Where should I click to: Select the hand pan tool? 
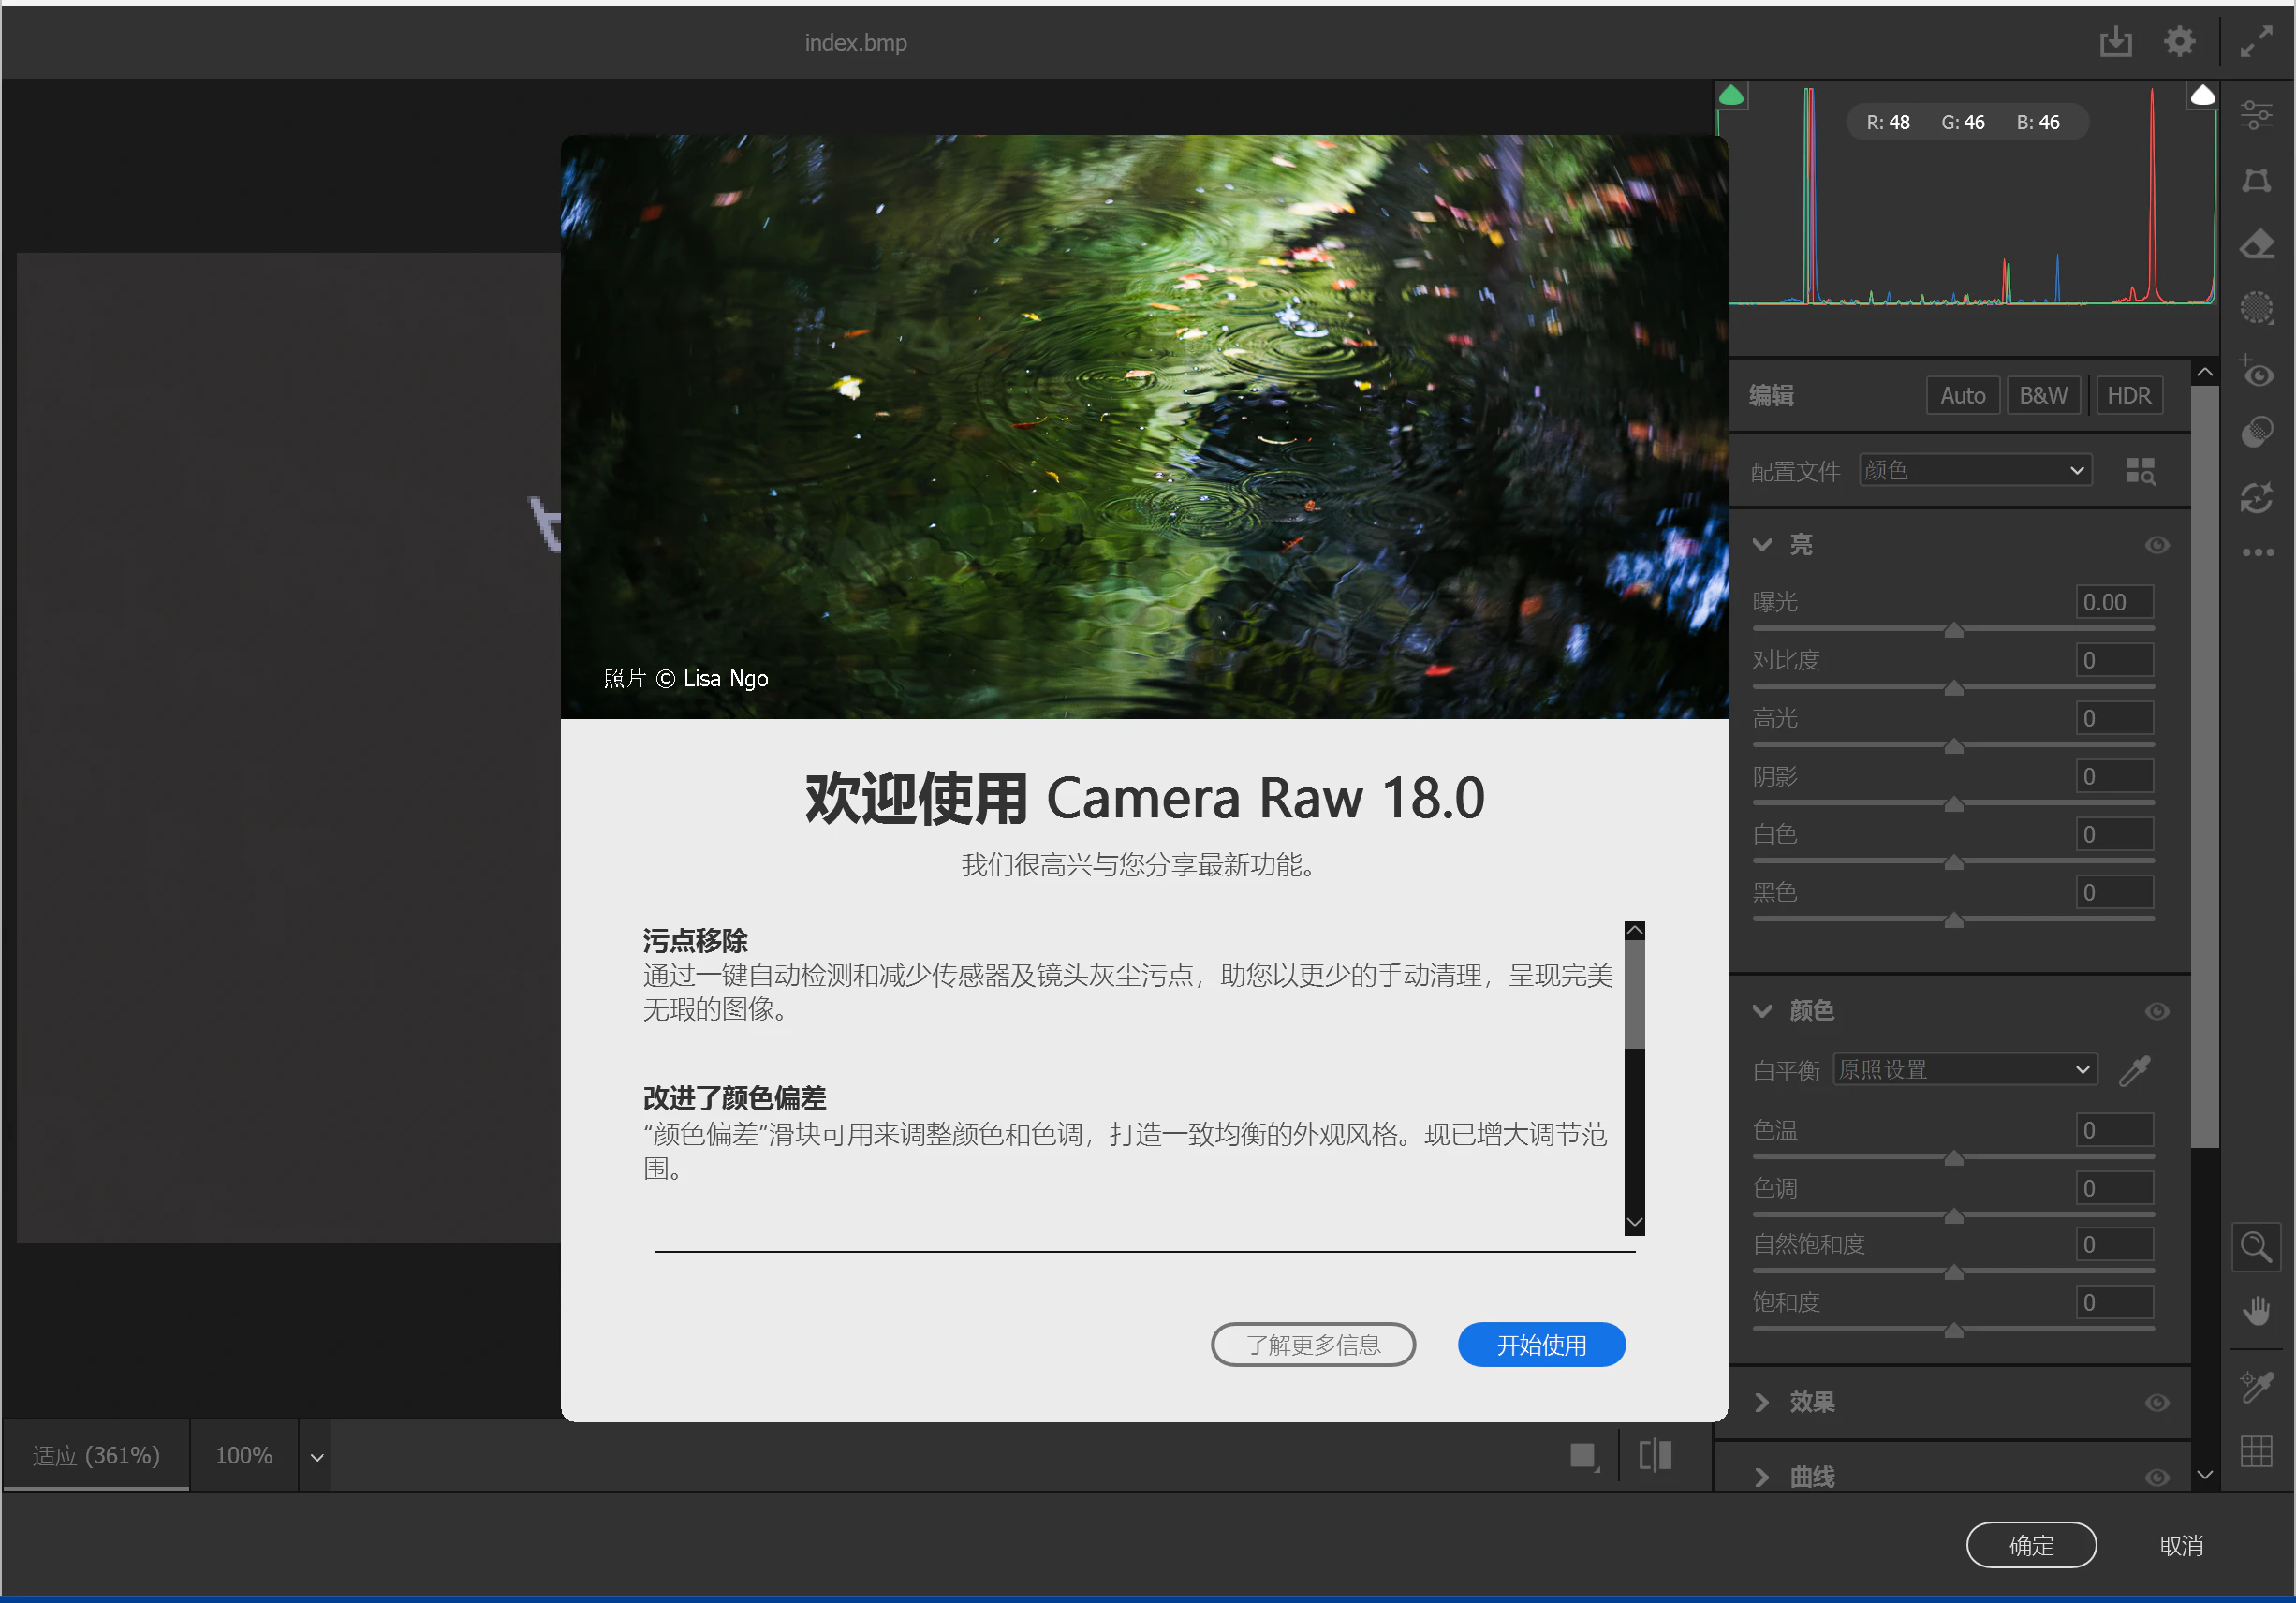click(2256, 1310)
